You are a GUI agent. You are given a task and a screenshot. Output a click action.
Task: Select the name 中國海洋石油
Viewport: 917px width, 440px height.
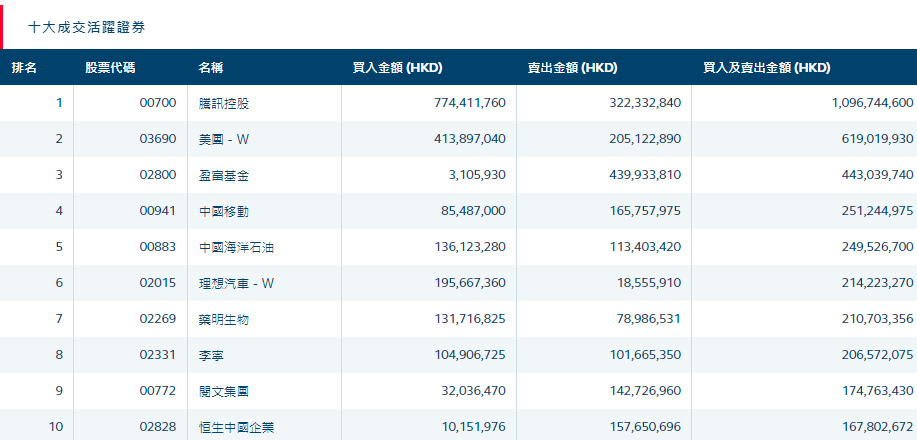[236, 248]
